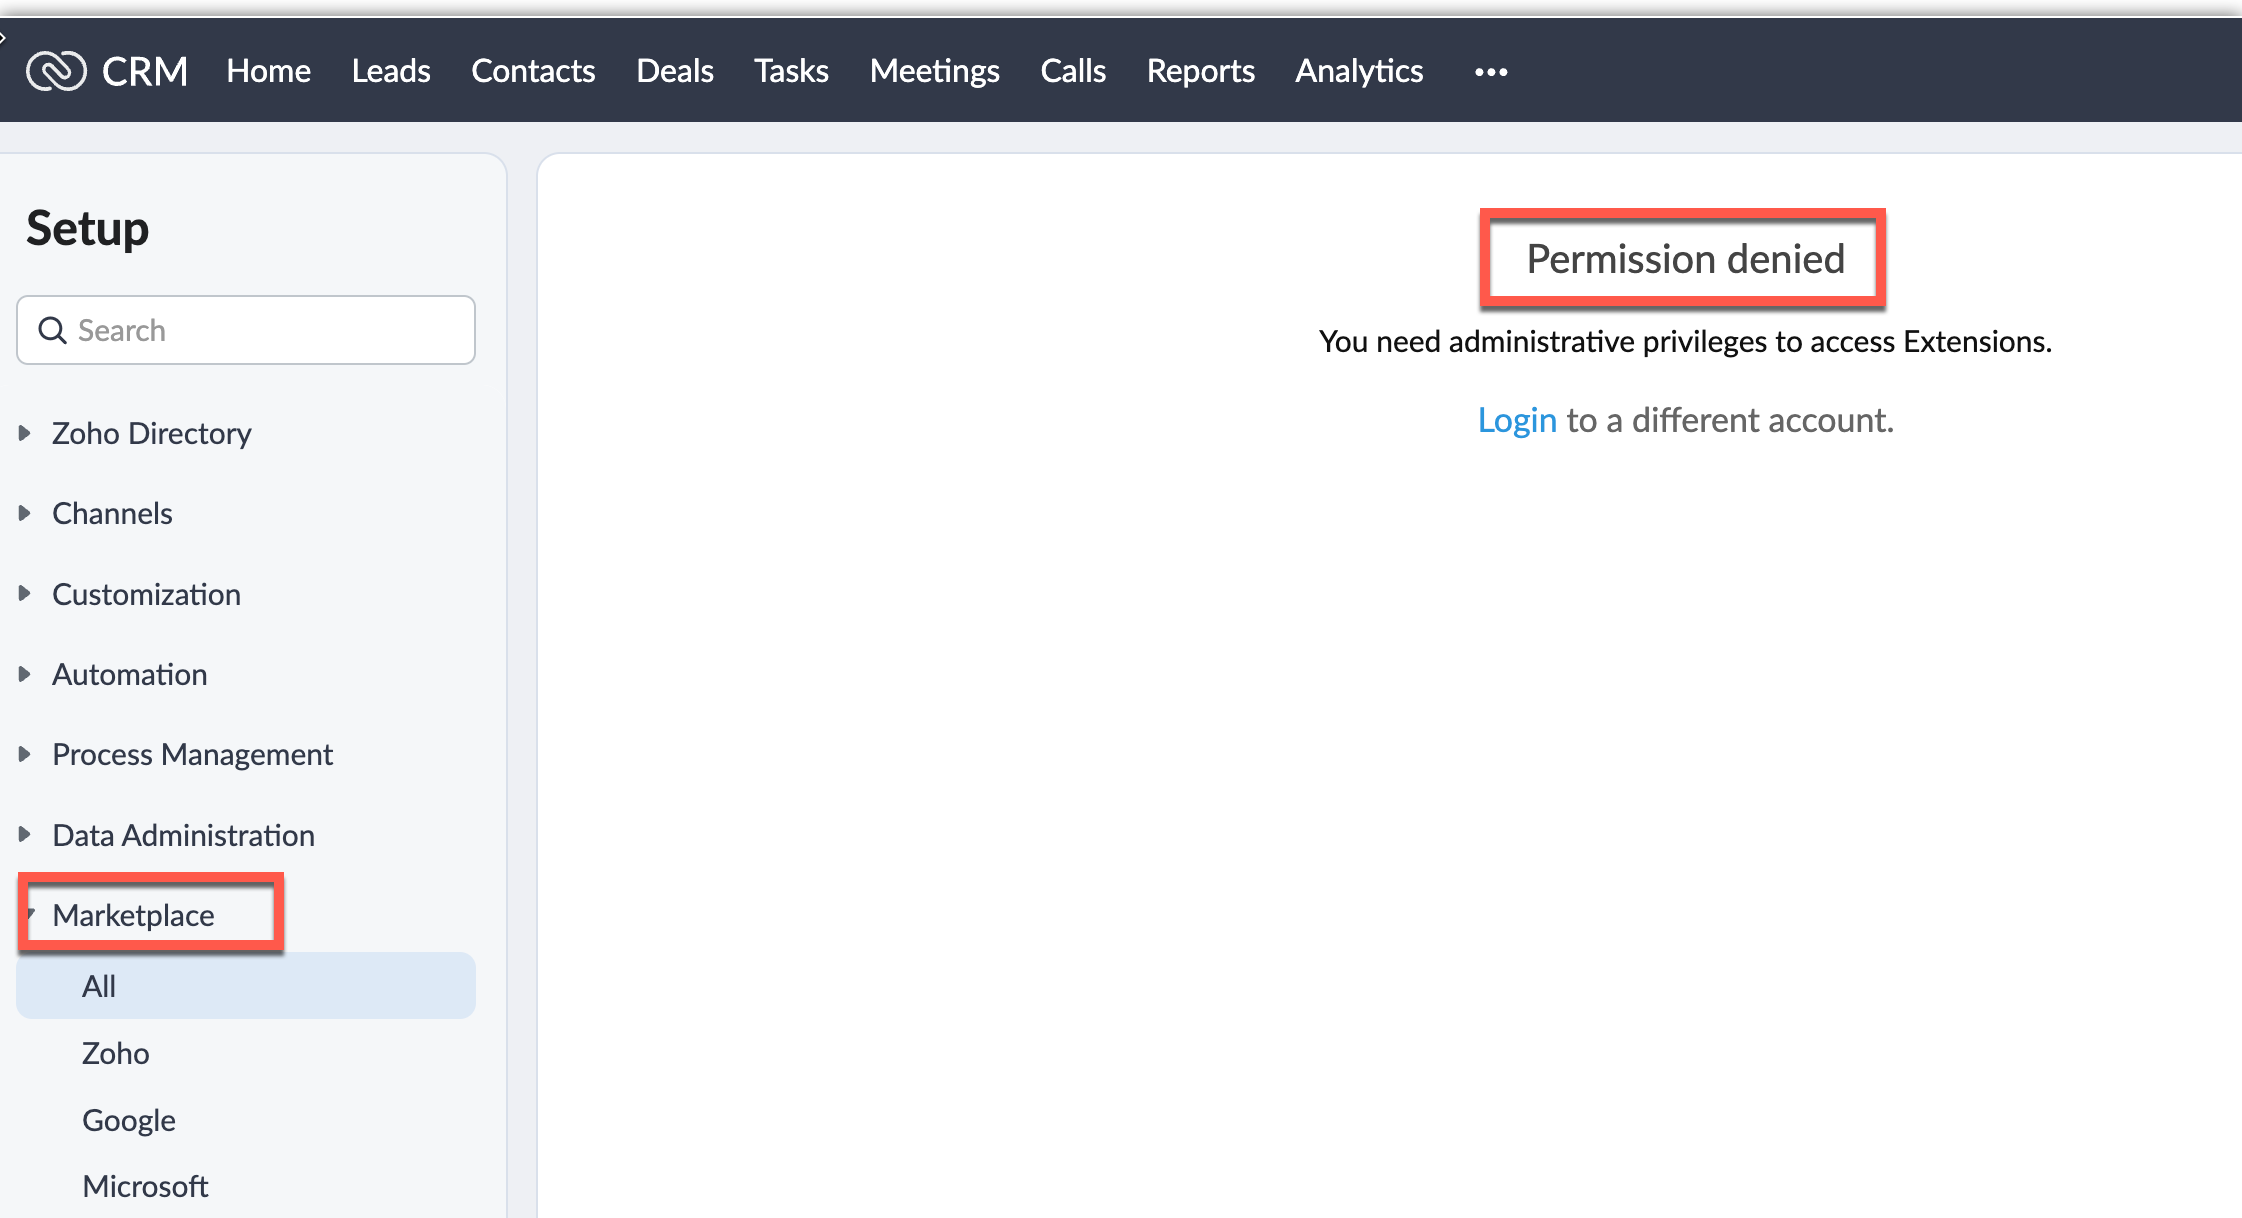The image size is (2242, 1218).
Task: Go to the Deals tab
Action: tap(674, 71)
